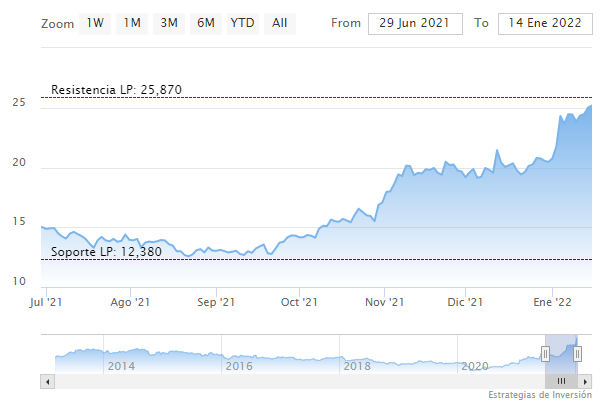
Task: Set zoom to 1M
Action: (x=131, y=23)
